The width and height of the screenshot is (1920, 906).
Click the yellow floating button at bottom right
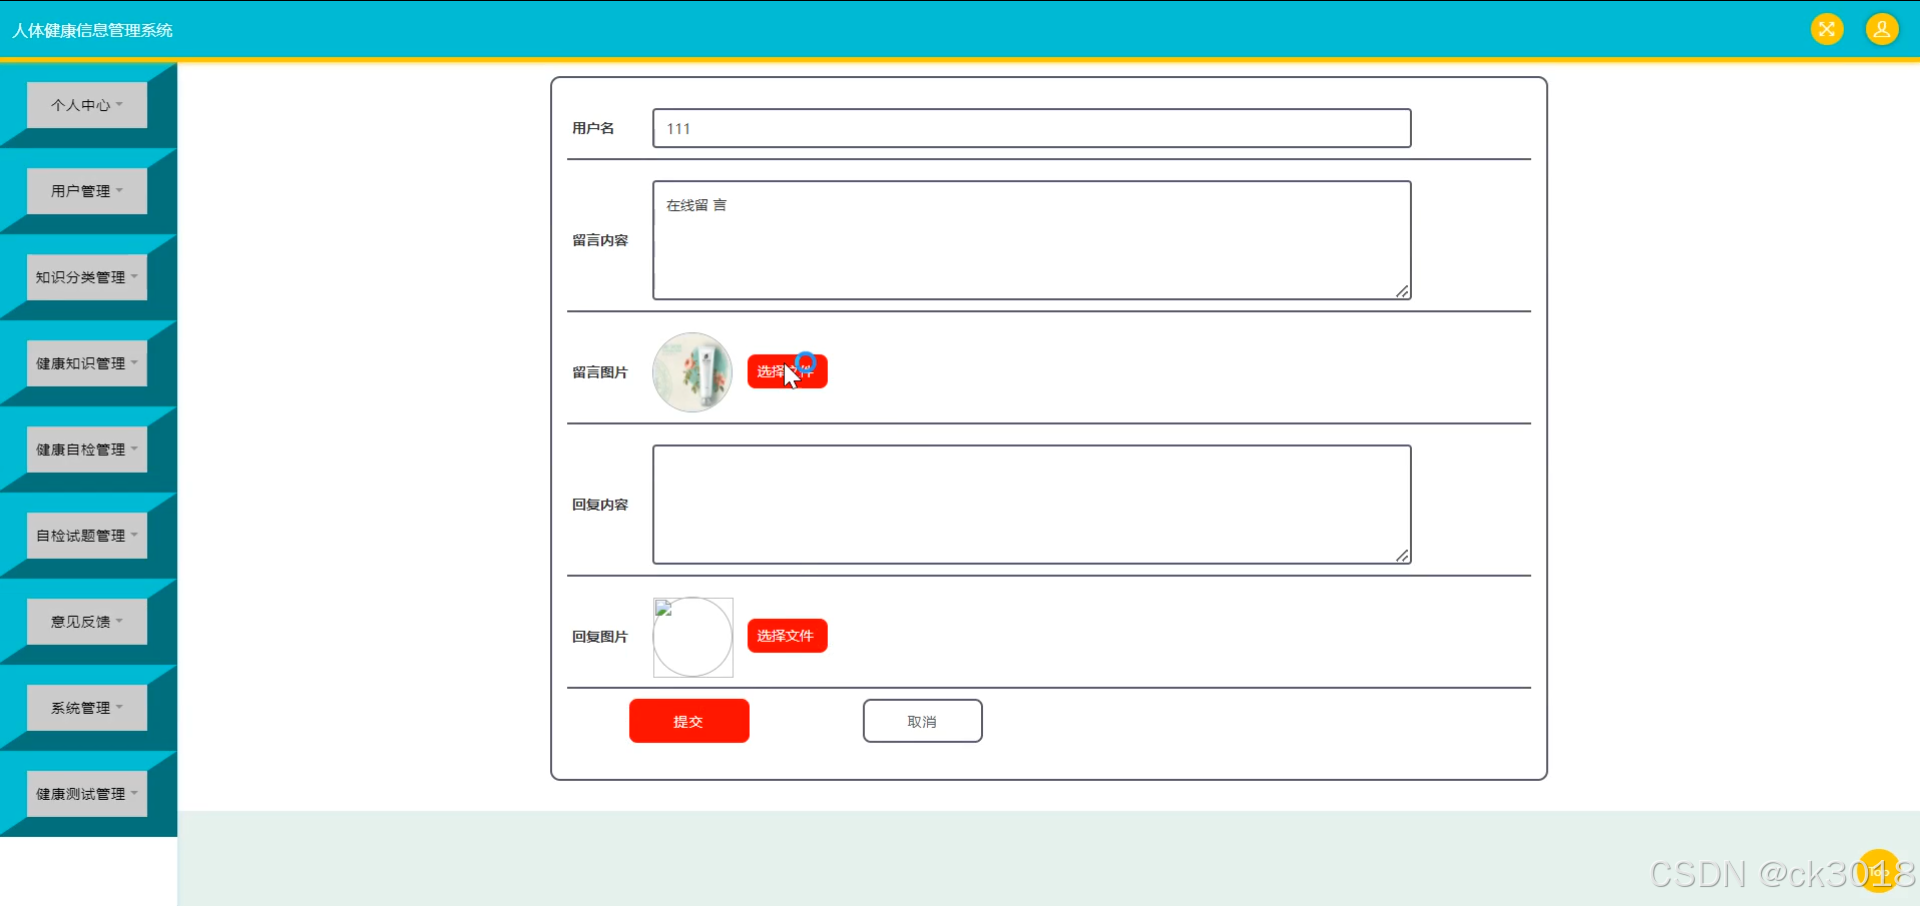click(x=1880, y=871)
